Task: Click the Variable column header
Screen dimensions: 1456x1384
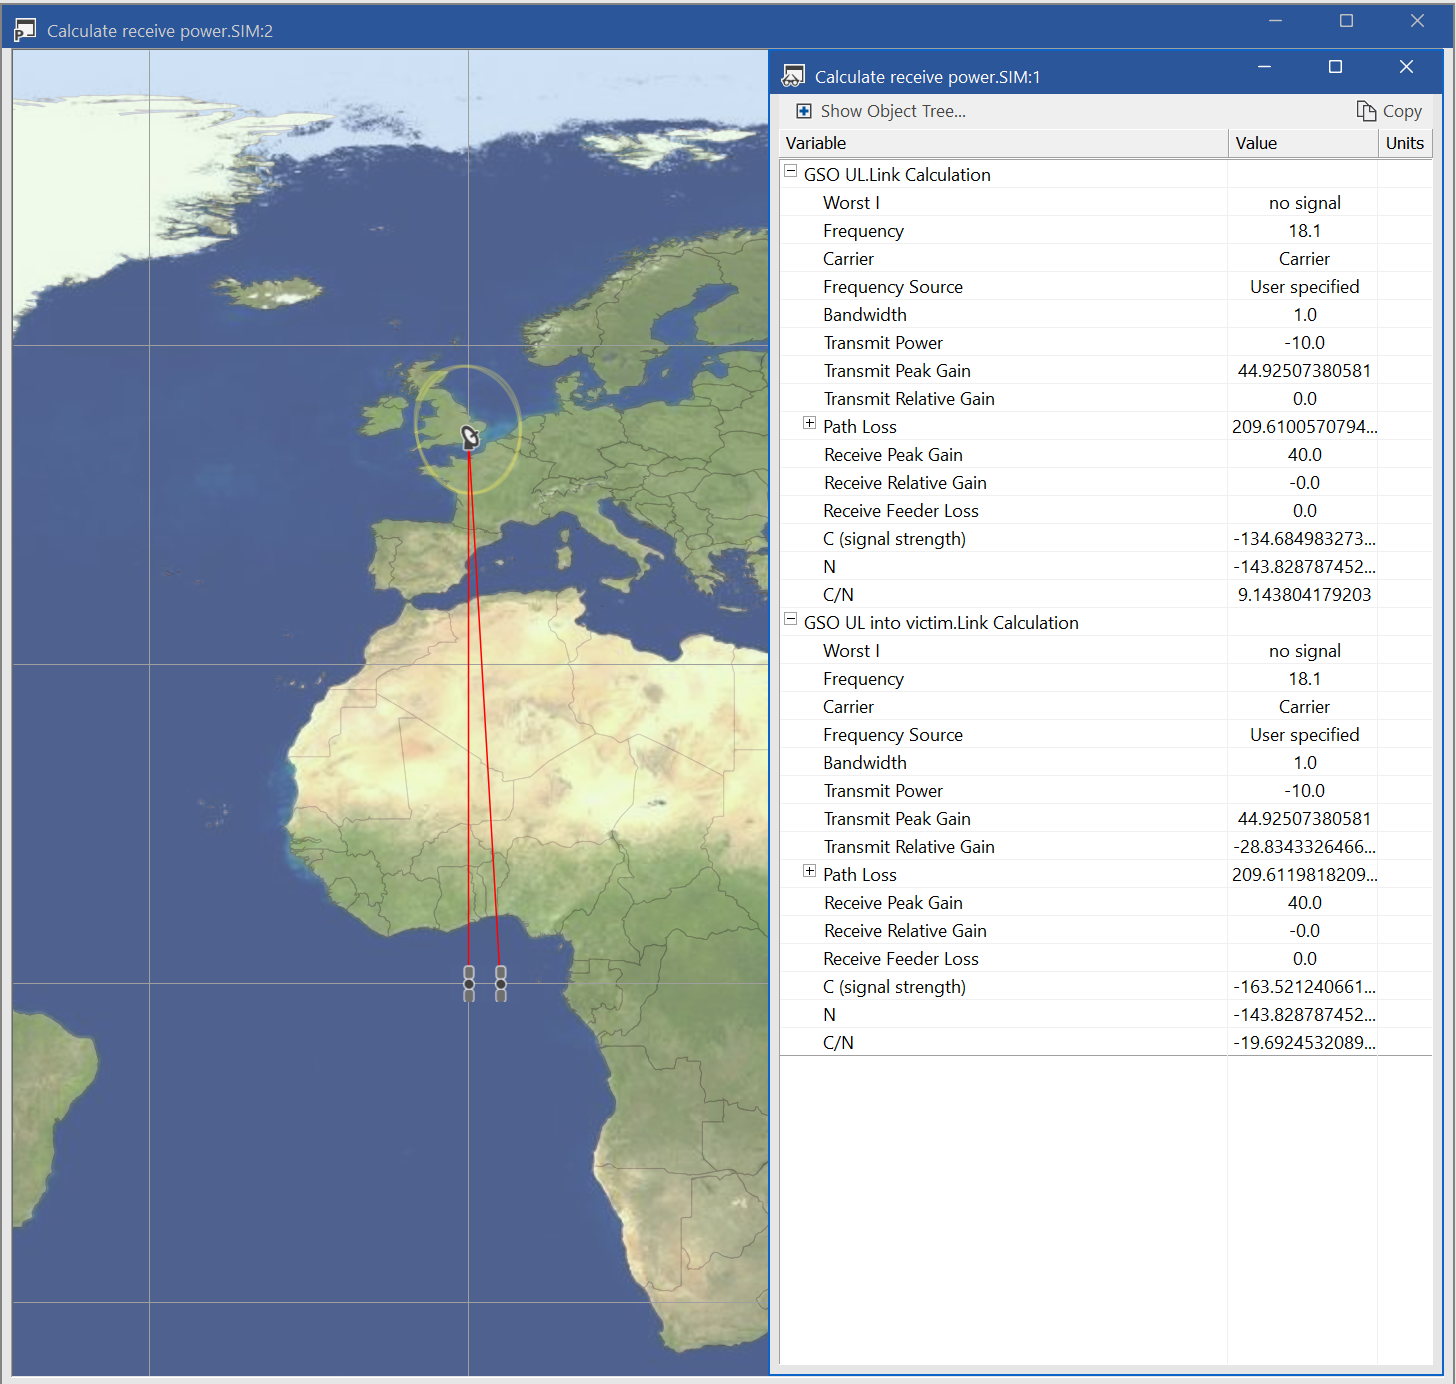Action: (1003, 143)
